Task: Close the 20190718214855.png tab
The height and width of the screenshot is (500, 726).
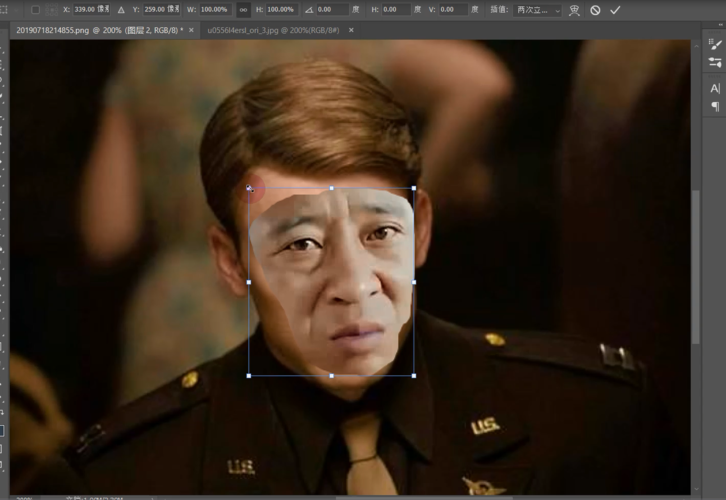Action: [x=191, y=30]
